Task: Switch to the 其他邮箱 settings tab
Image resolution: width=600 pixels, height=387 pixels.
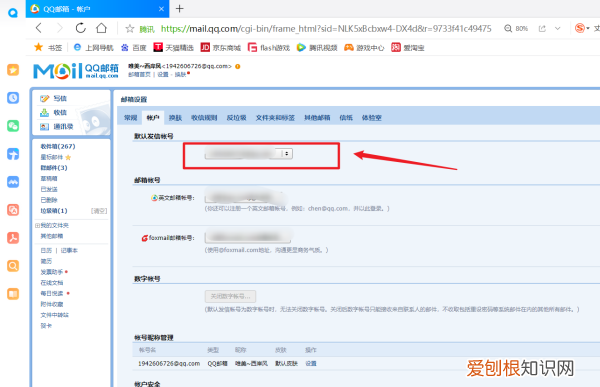Action: 317,118
